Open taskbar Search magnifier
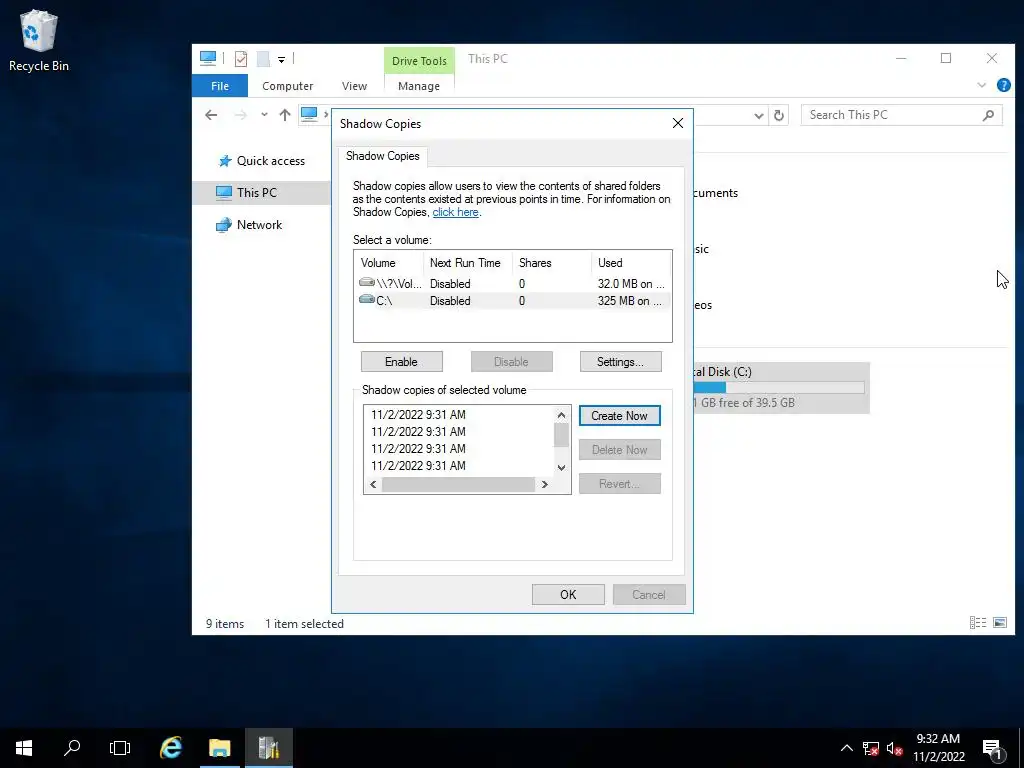The height and width of the screenshot is (768, 1024). coord(72,748)
